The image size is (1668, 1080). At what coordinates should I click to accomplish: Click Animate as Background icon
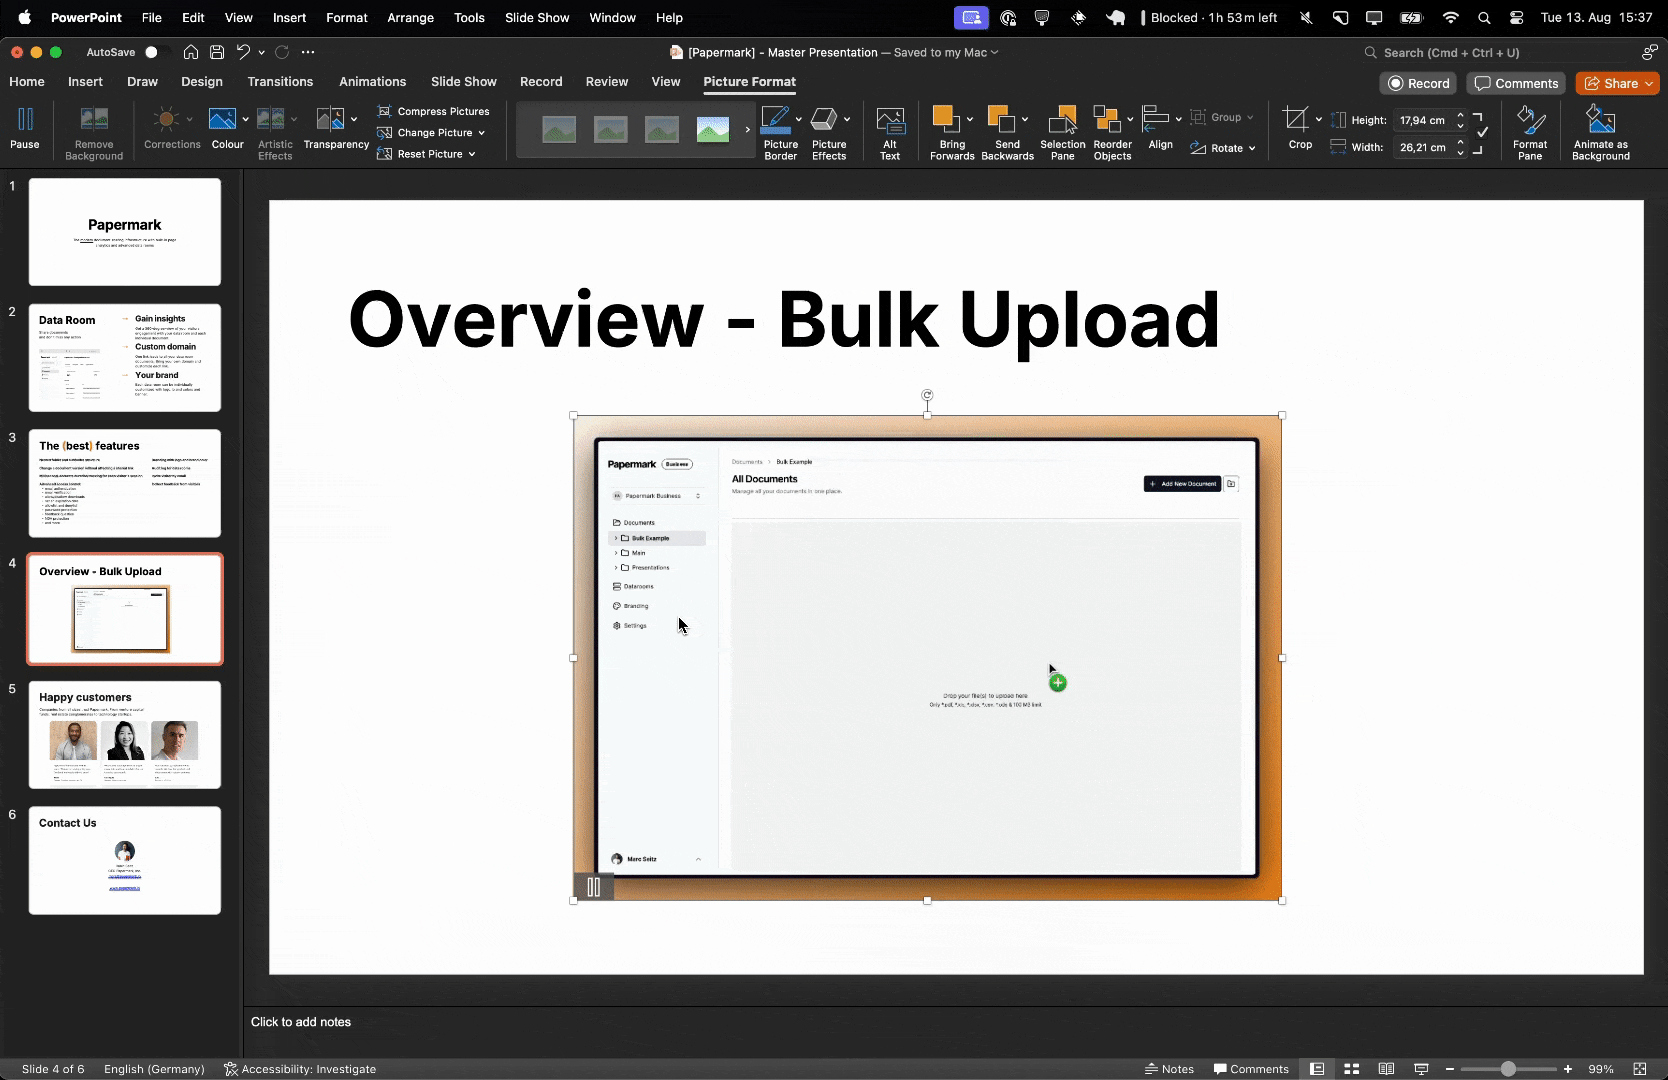point(1600,120)
